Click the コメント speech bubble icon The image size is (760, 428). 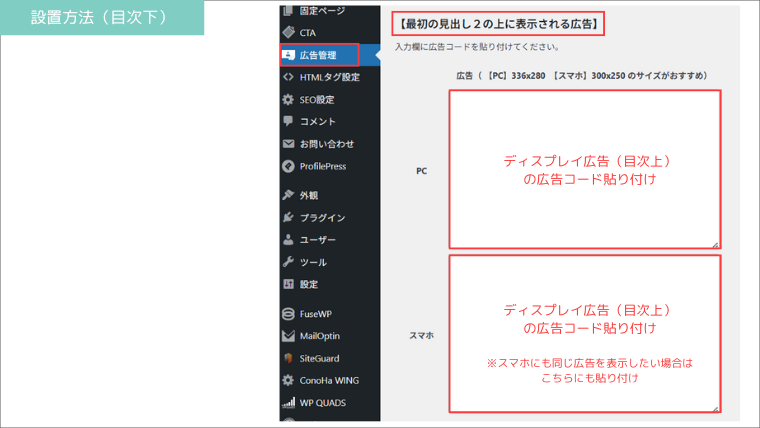pos(288,121)
